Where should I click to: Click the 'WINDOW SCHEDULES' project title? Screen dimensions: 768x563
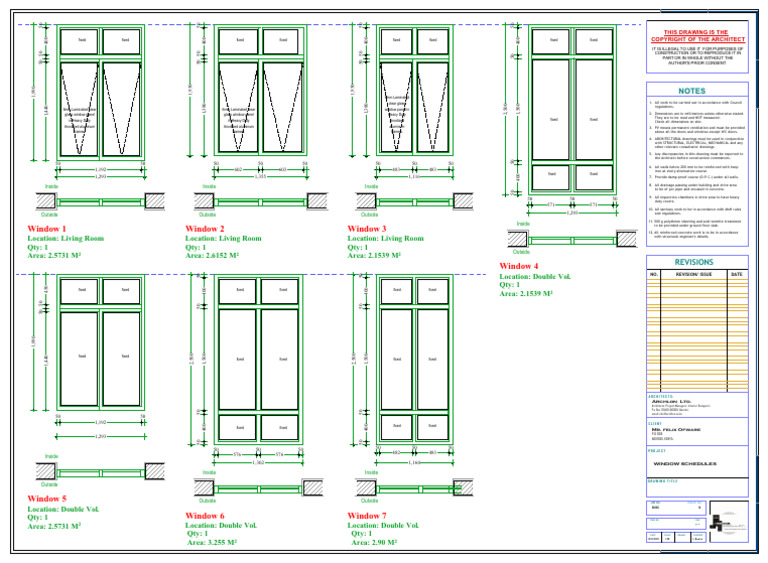685,464
